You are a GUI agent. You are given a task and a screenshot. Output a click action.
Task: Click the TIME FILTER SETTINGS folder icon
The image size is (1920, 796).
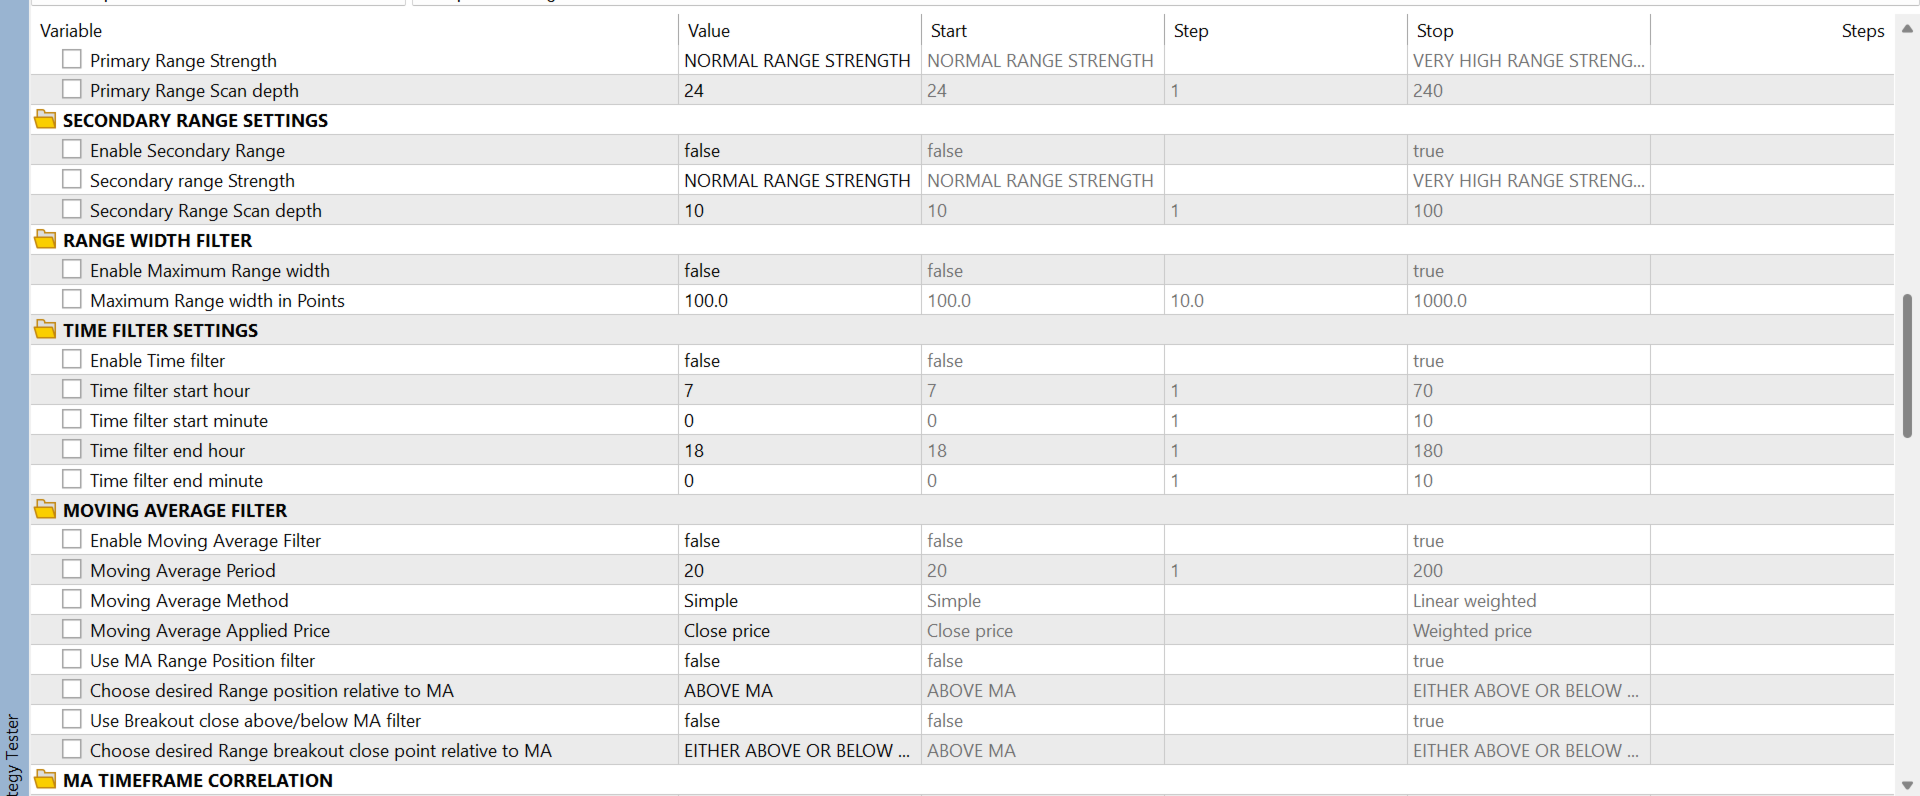point(45,330)
